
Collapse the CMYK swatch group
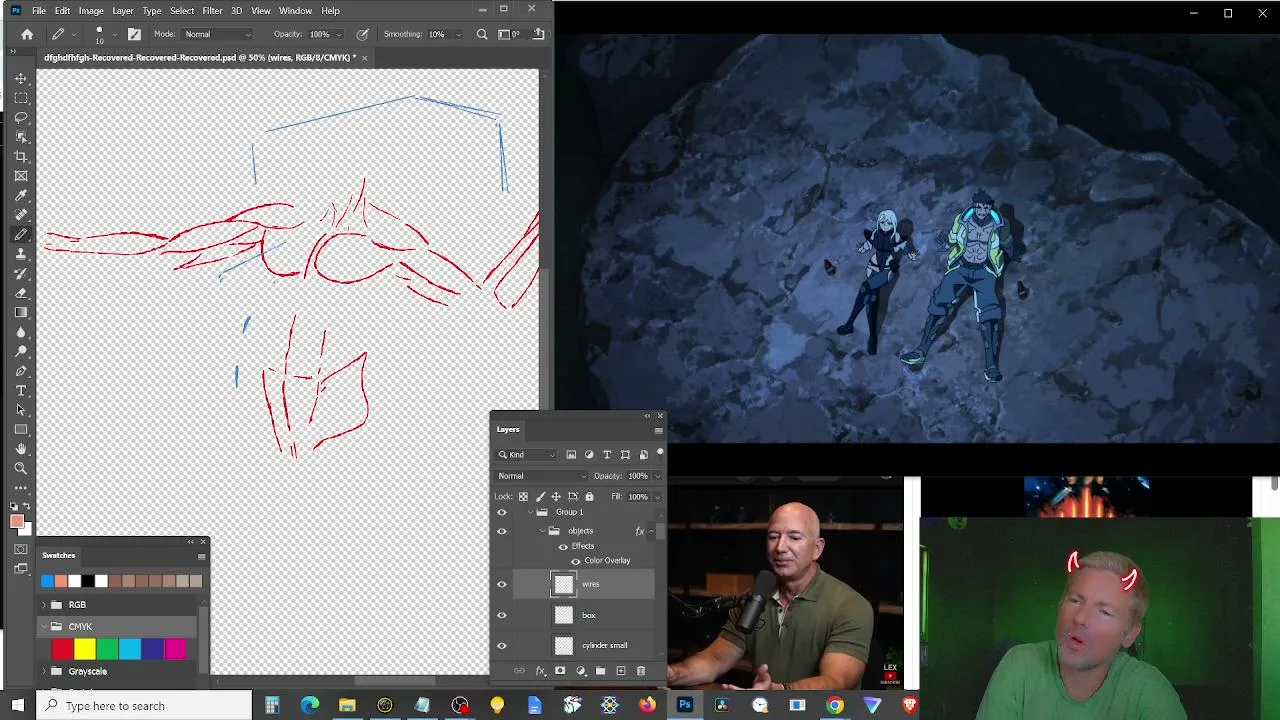pos(44,627)
